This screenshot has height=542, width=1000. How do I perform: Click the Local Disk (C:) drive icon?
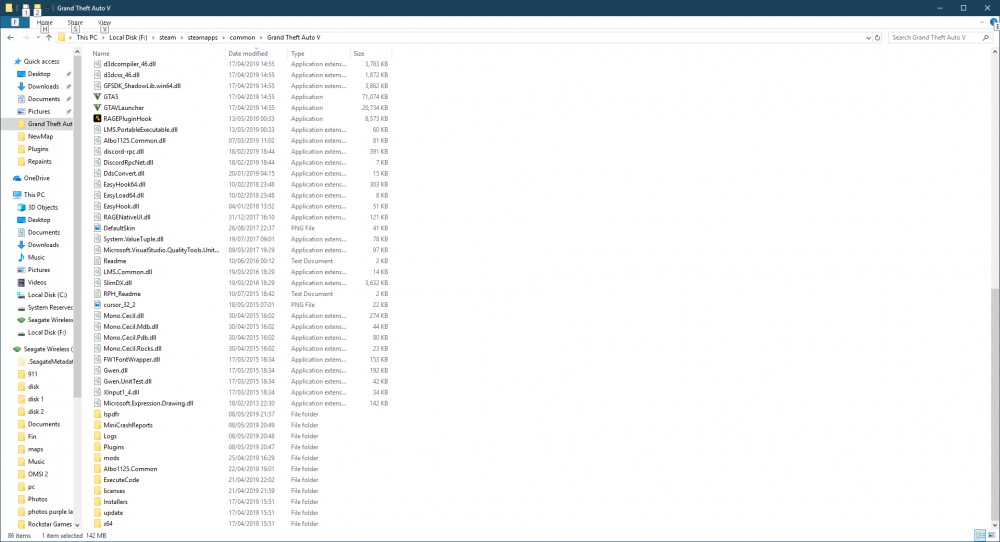coord(21,295)
